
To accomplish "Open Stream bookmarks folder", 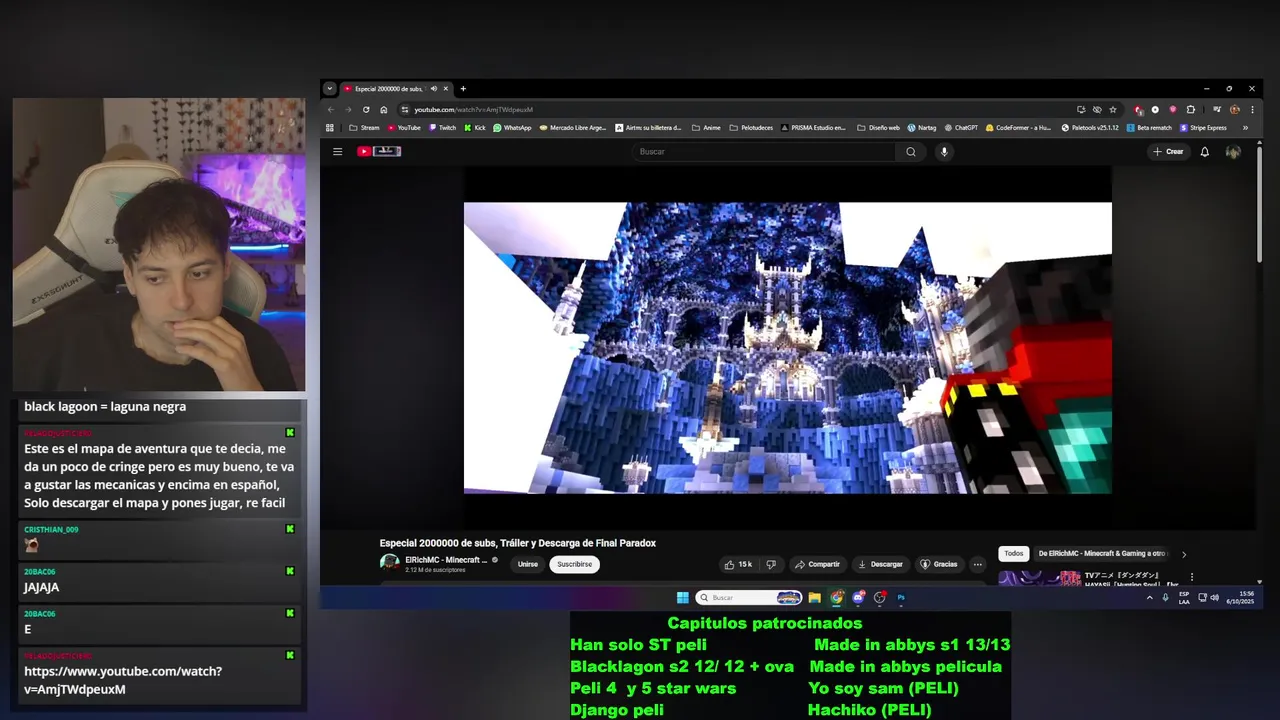I will pyautogui.click(x=364, y=128).
